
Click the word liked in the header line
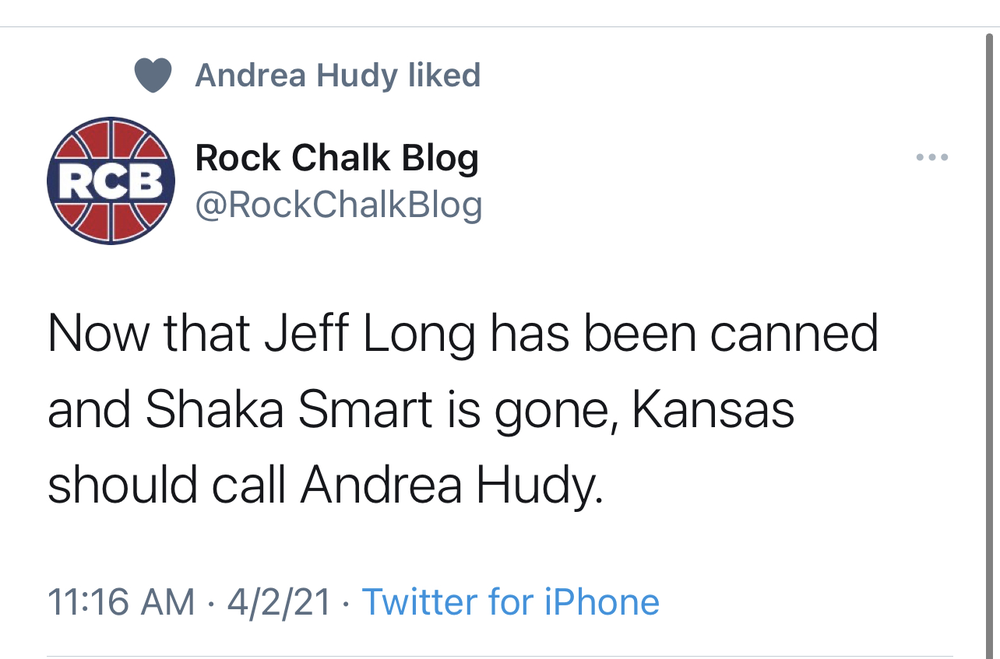pyautogui.click(x=444, y=76)
